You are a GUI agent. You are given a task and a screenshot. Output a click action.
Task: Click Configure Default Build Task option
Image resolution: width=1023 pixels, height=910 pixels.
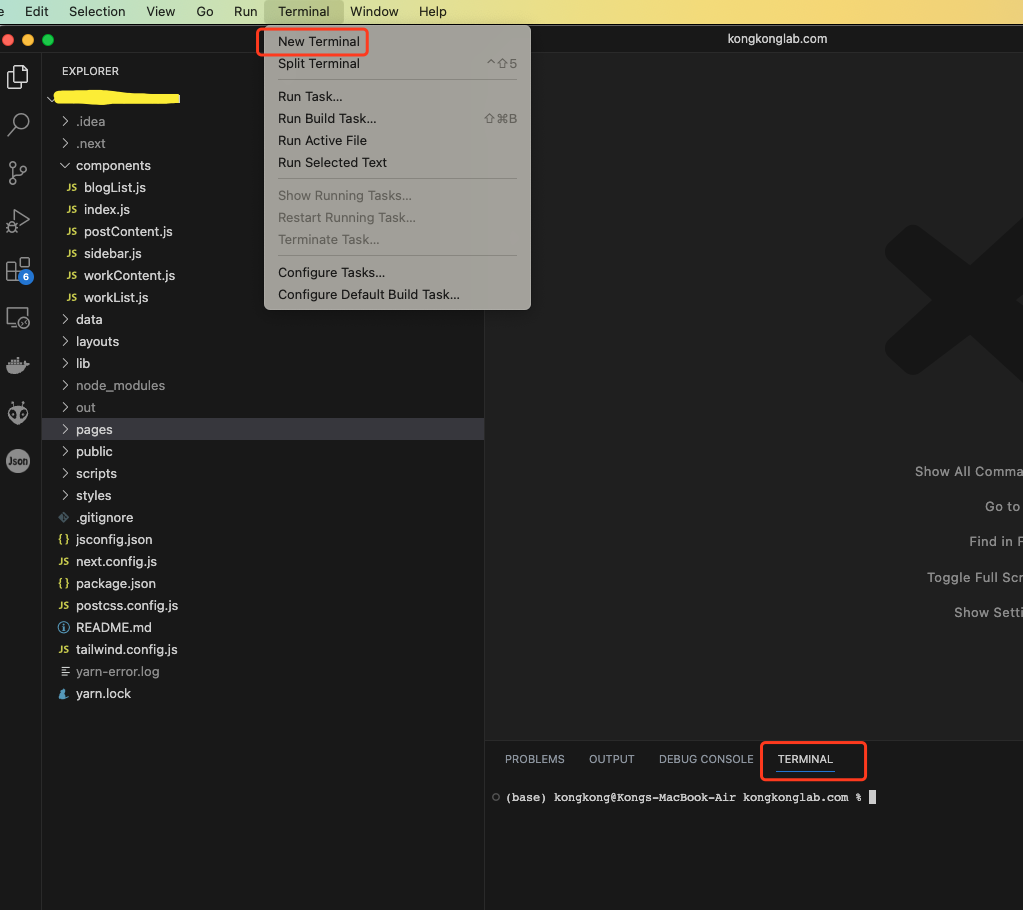(x=368, y=295)
